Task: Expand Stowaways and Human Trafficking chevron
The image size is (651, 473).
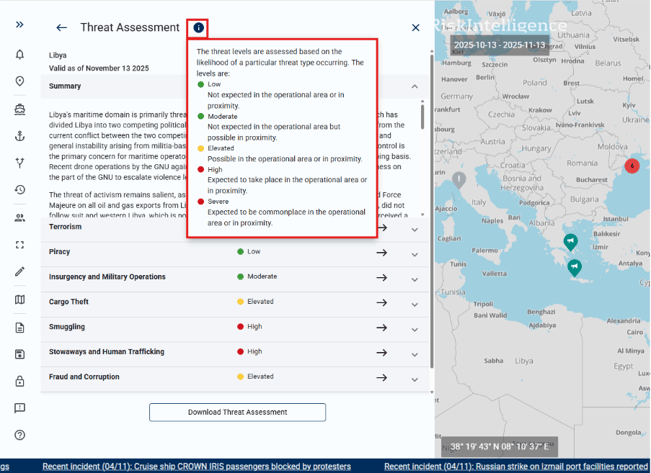Action: [415, 354]
